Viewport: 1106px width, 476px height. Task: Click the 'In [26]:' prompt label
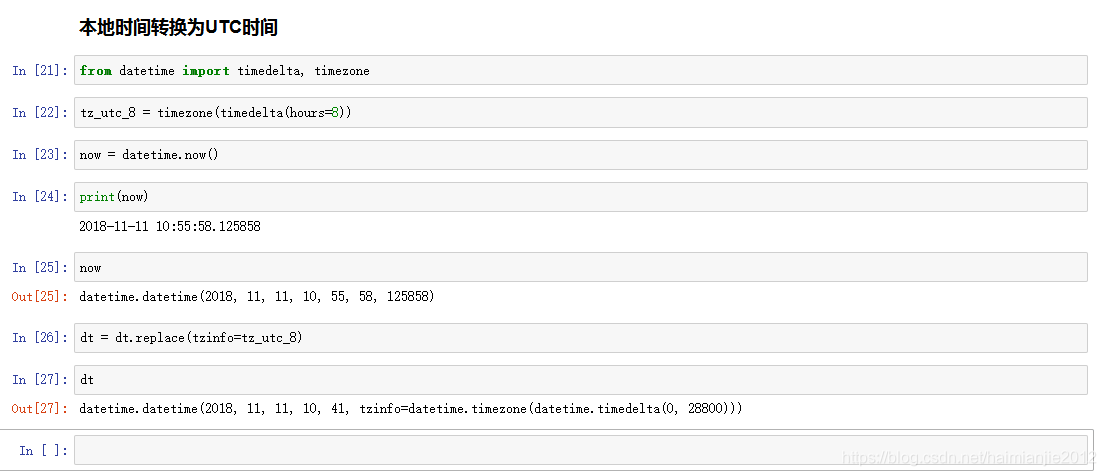[x=40, y=338]
